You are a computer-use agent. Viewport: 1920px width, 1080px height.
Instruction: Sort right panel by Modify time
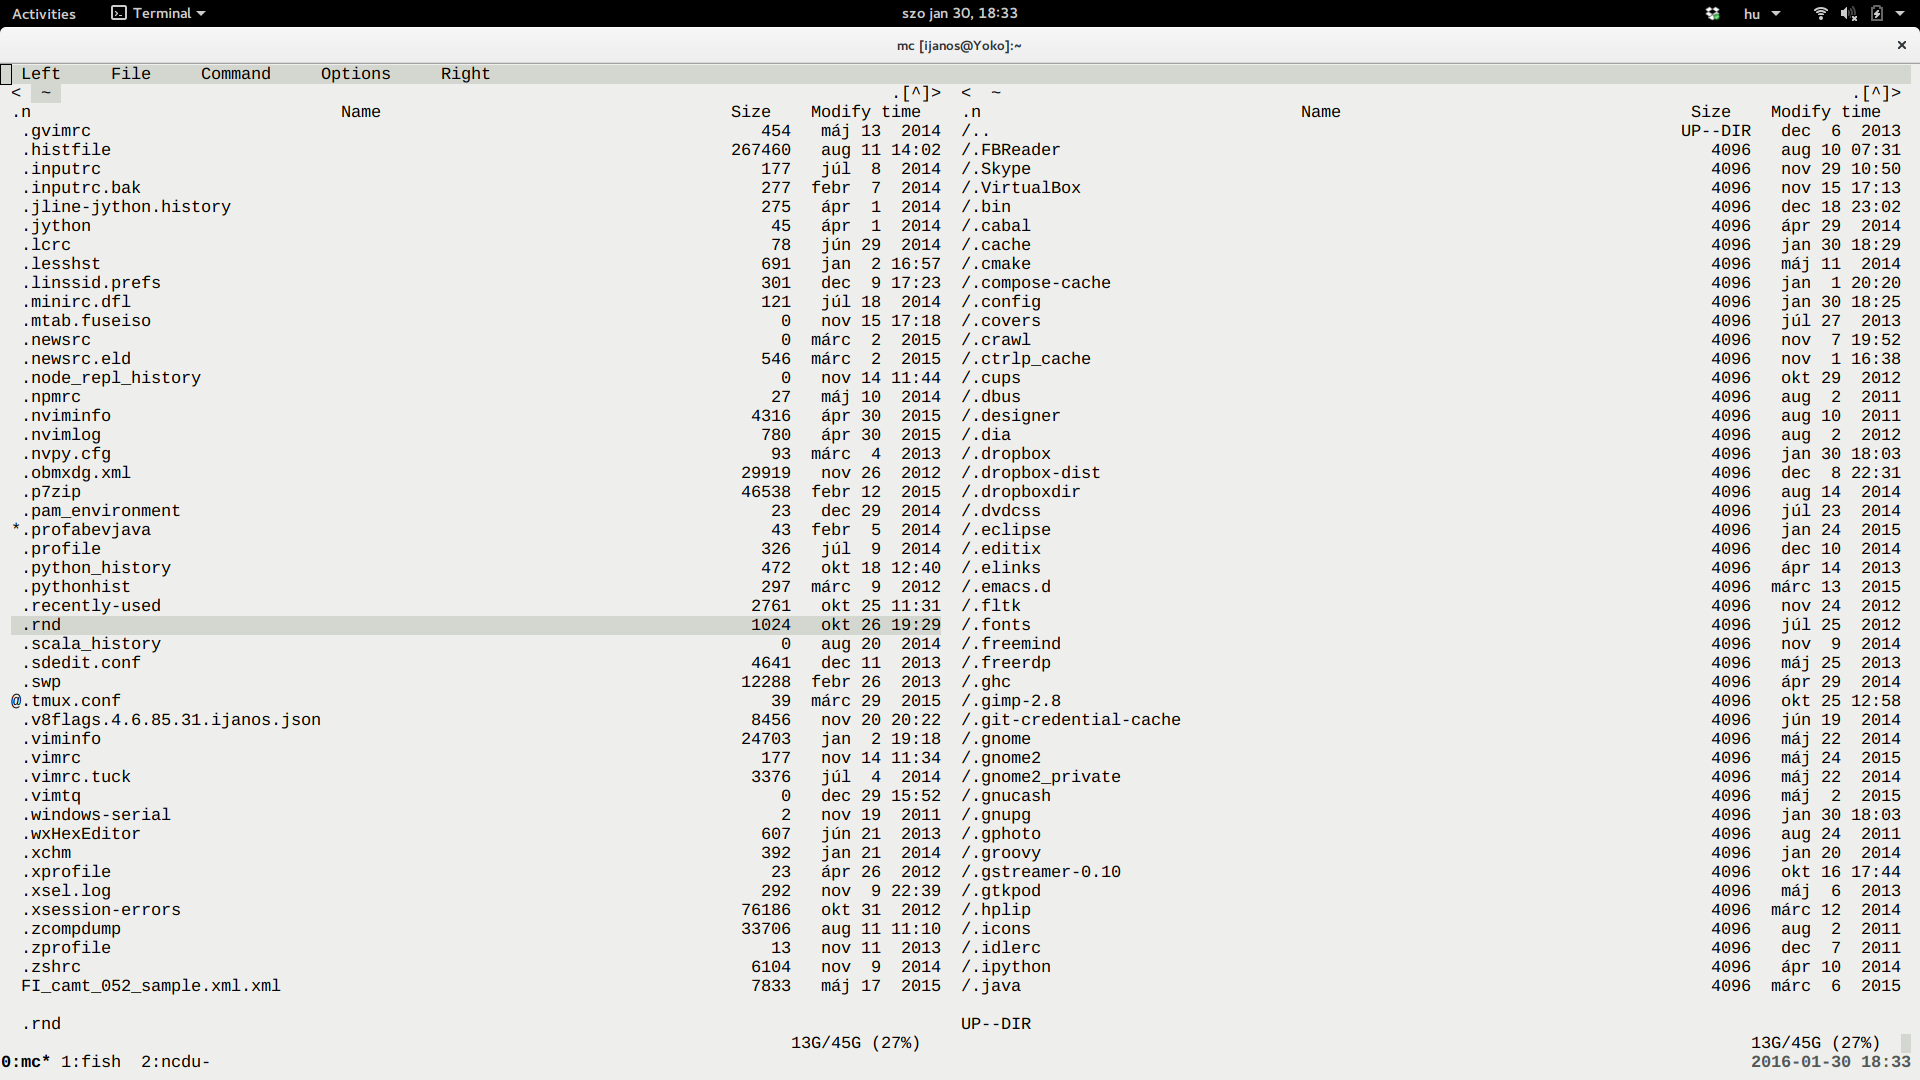[1825, 112]
